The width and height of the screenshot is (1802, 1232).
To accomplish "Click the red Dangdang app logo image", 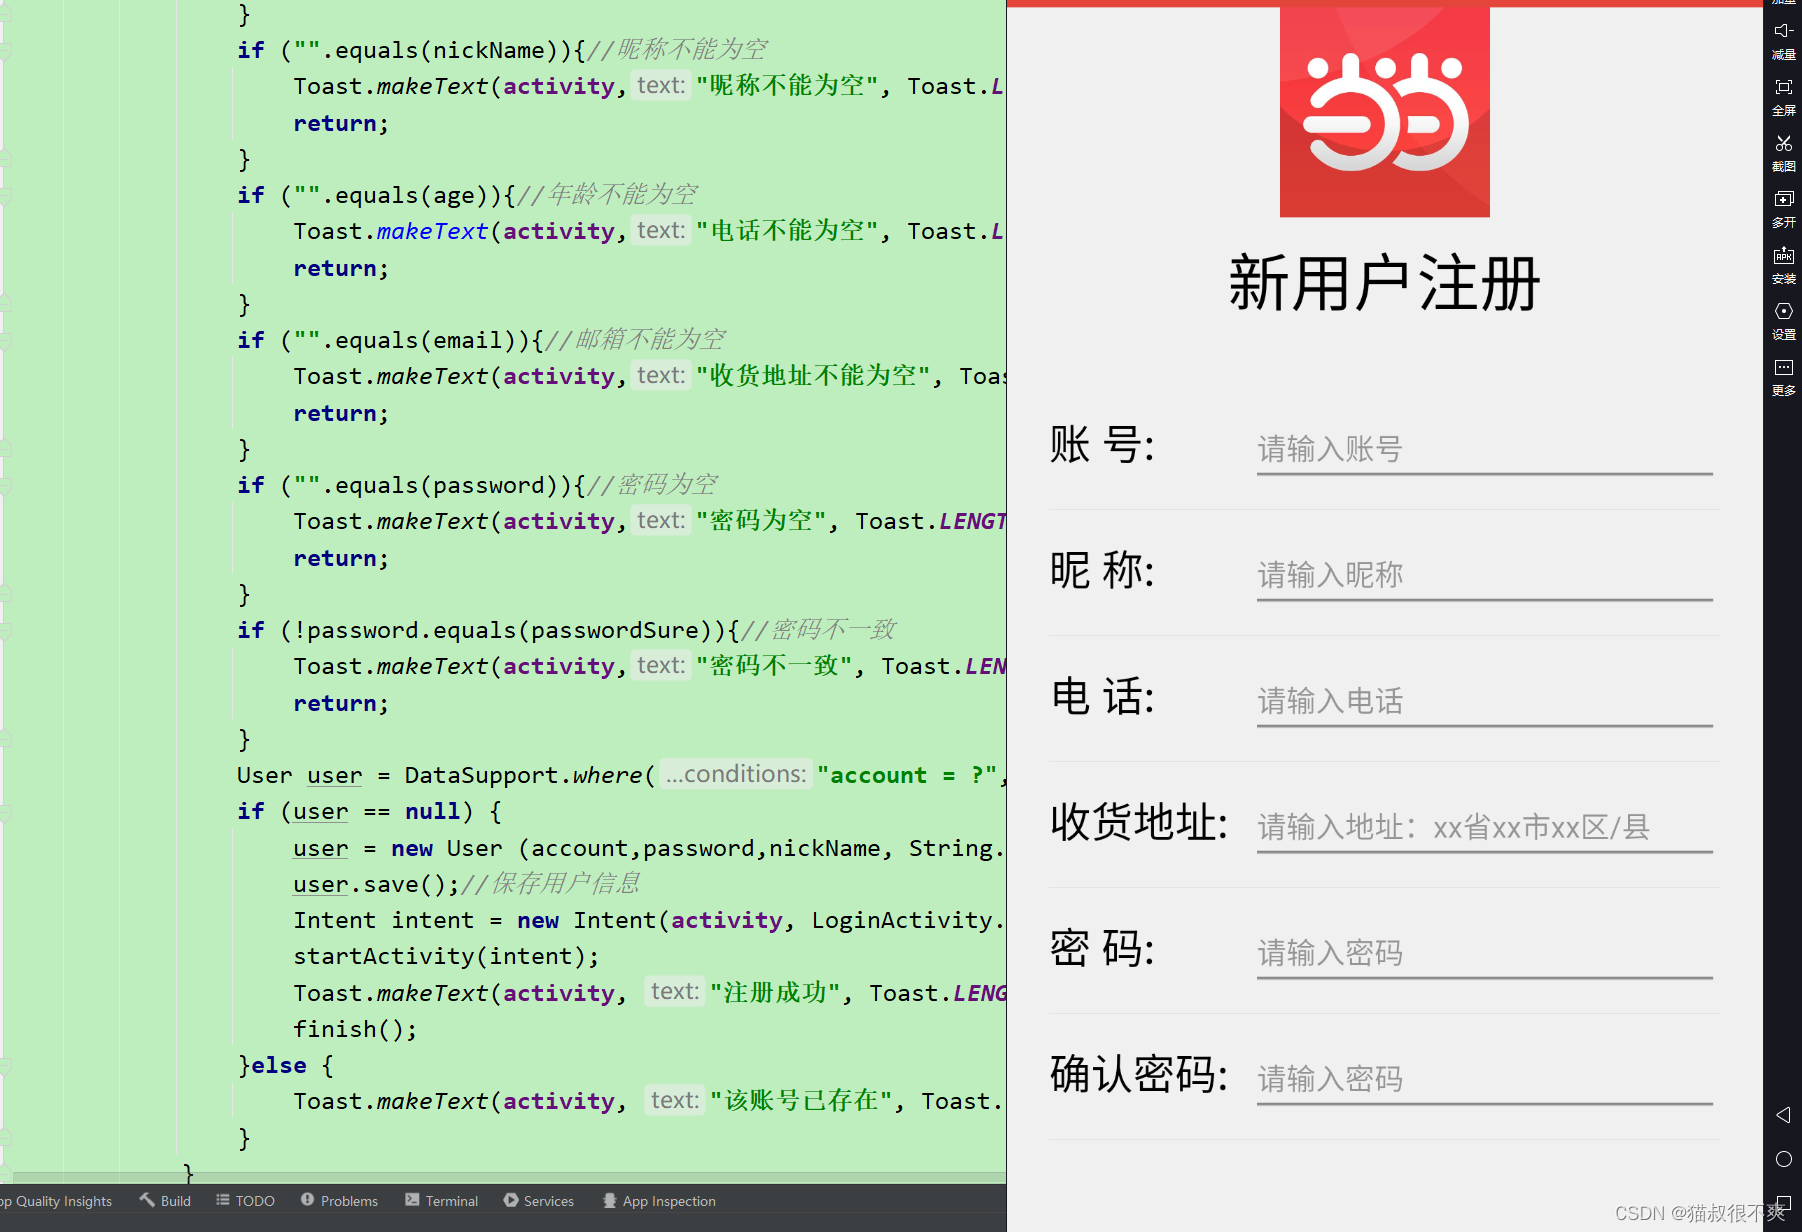I will click(x=1384, y=112).
